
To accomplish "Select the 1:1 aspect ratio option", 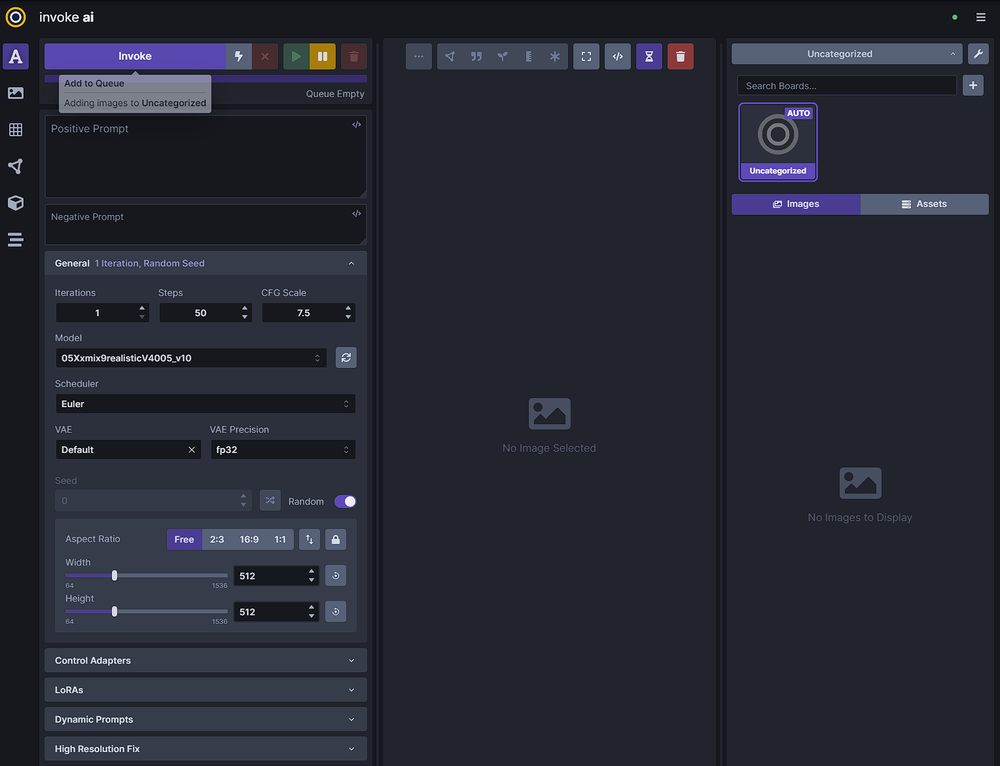I will [281, 539].
